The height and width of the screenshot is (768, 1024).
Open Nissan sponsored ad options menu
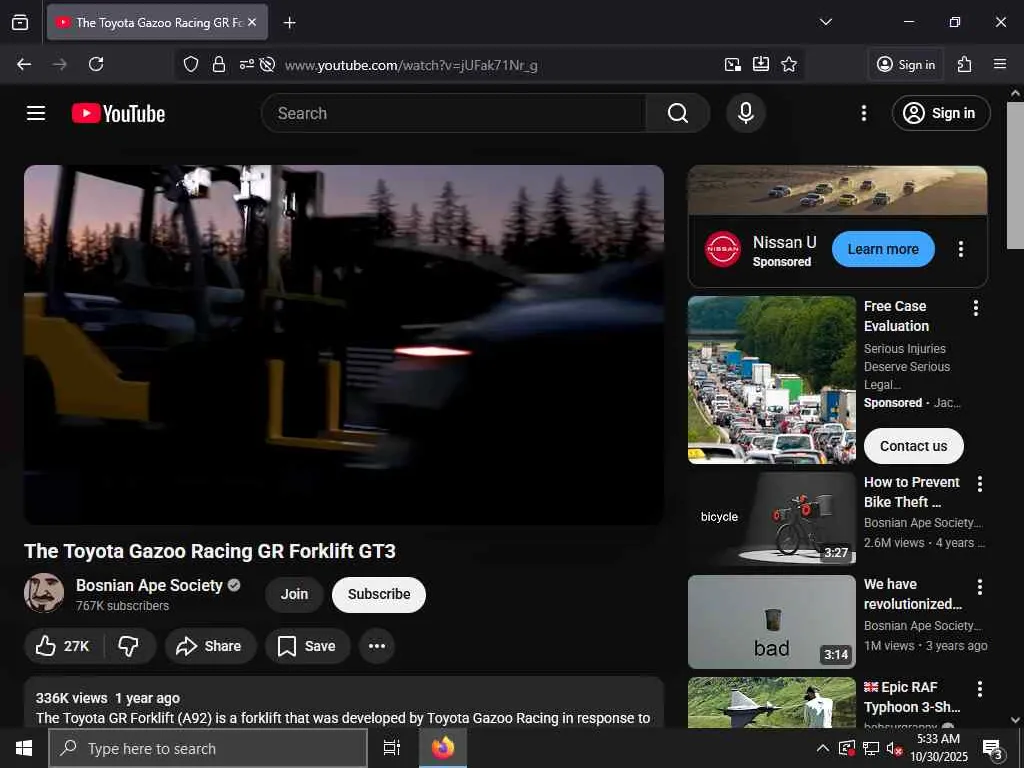pos(961,249)
